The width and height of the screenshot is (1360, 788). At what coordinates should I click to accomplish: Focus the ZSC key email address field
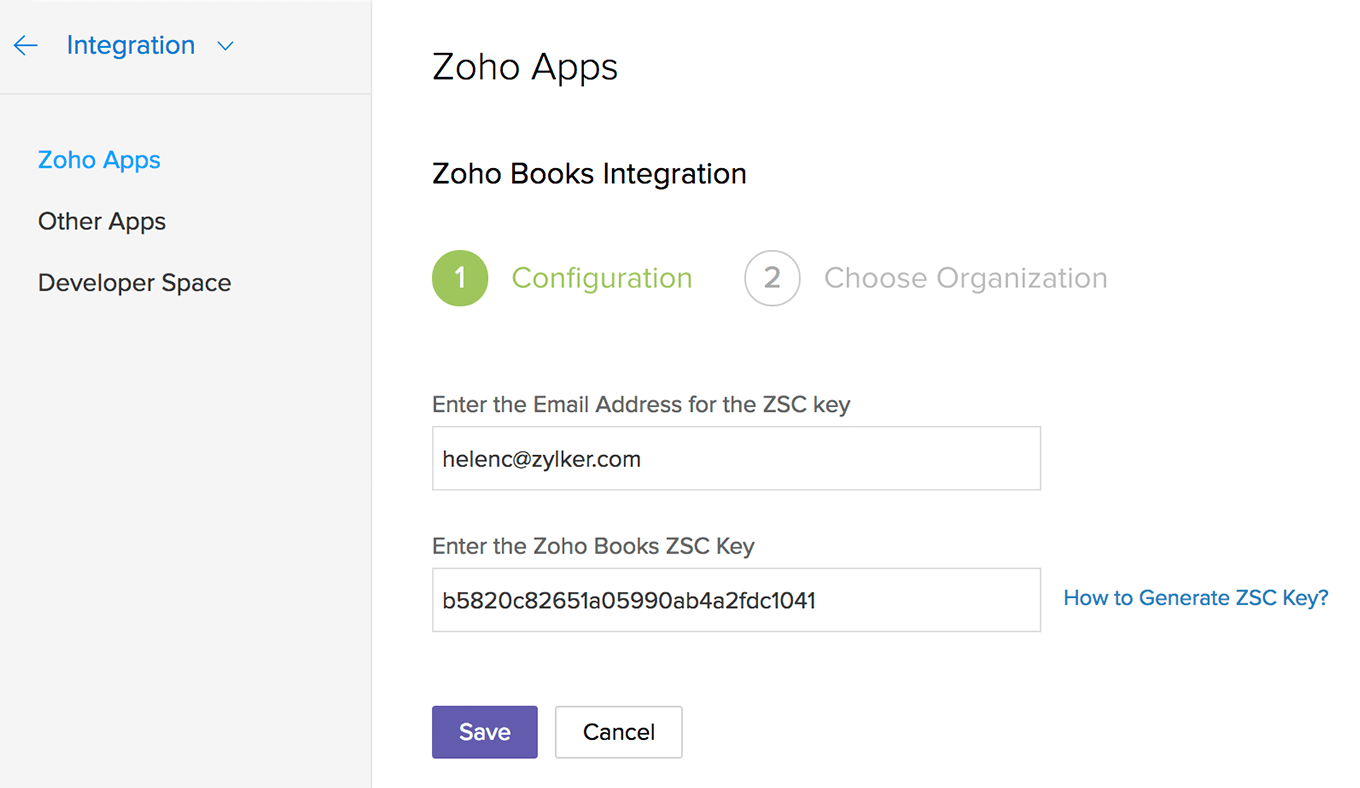point(736,458)
